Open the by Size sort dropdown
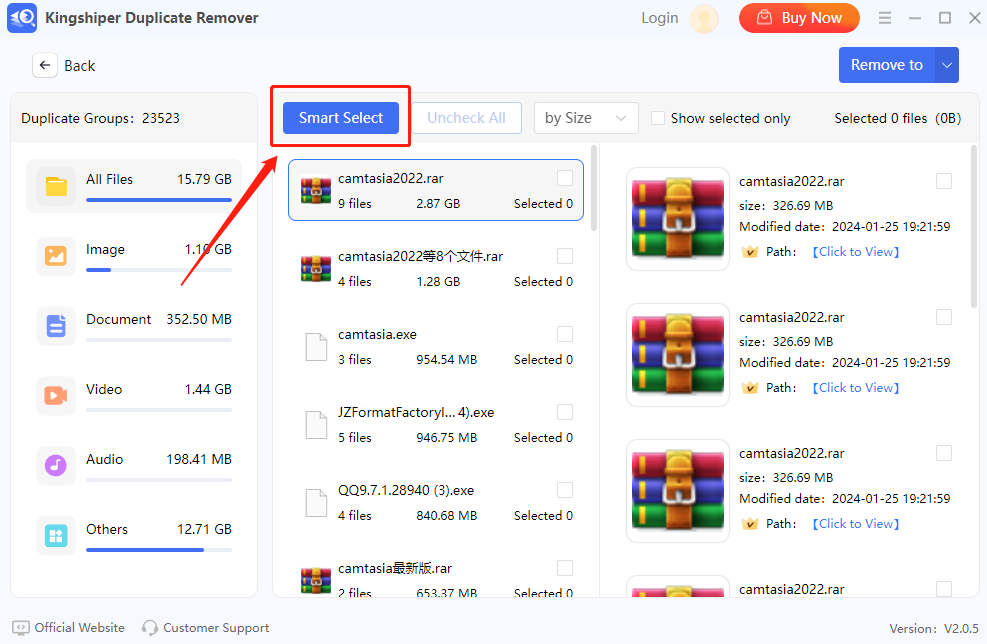The height and width of the screenshot is (644, 987). coord(586,118)
